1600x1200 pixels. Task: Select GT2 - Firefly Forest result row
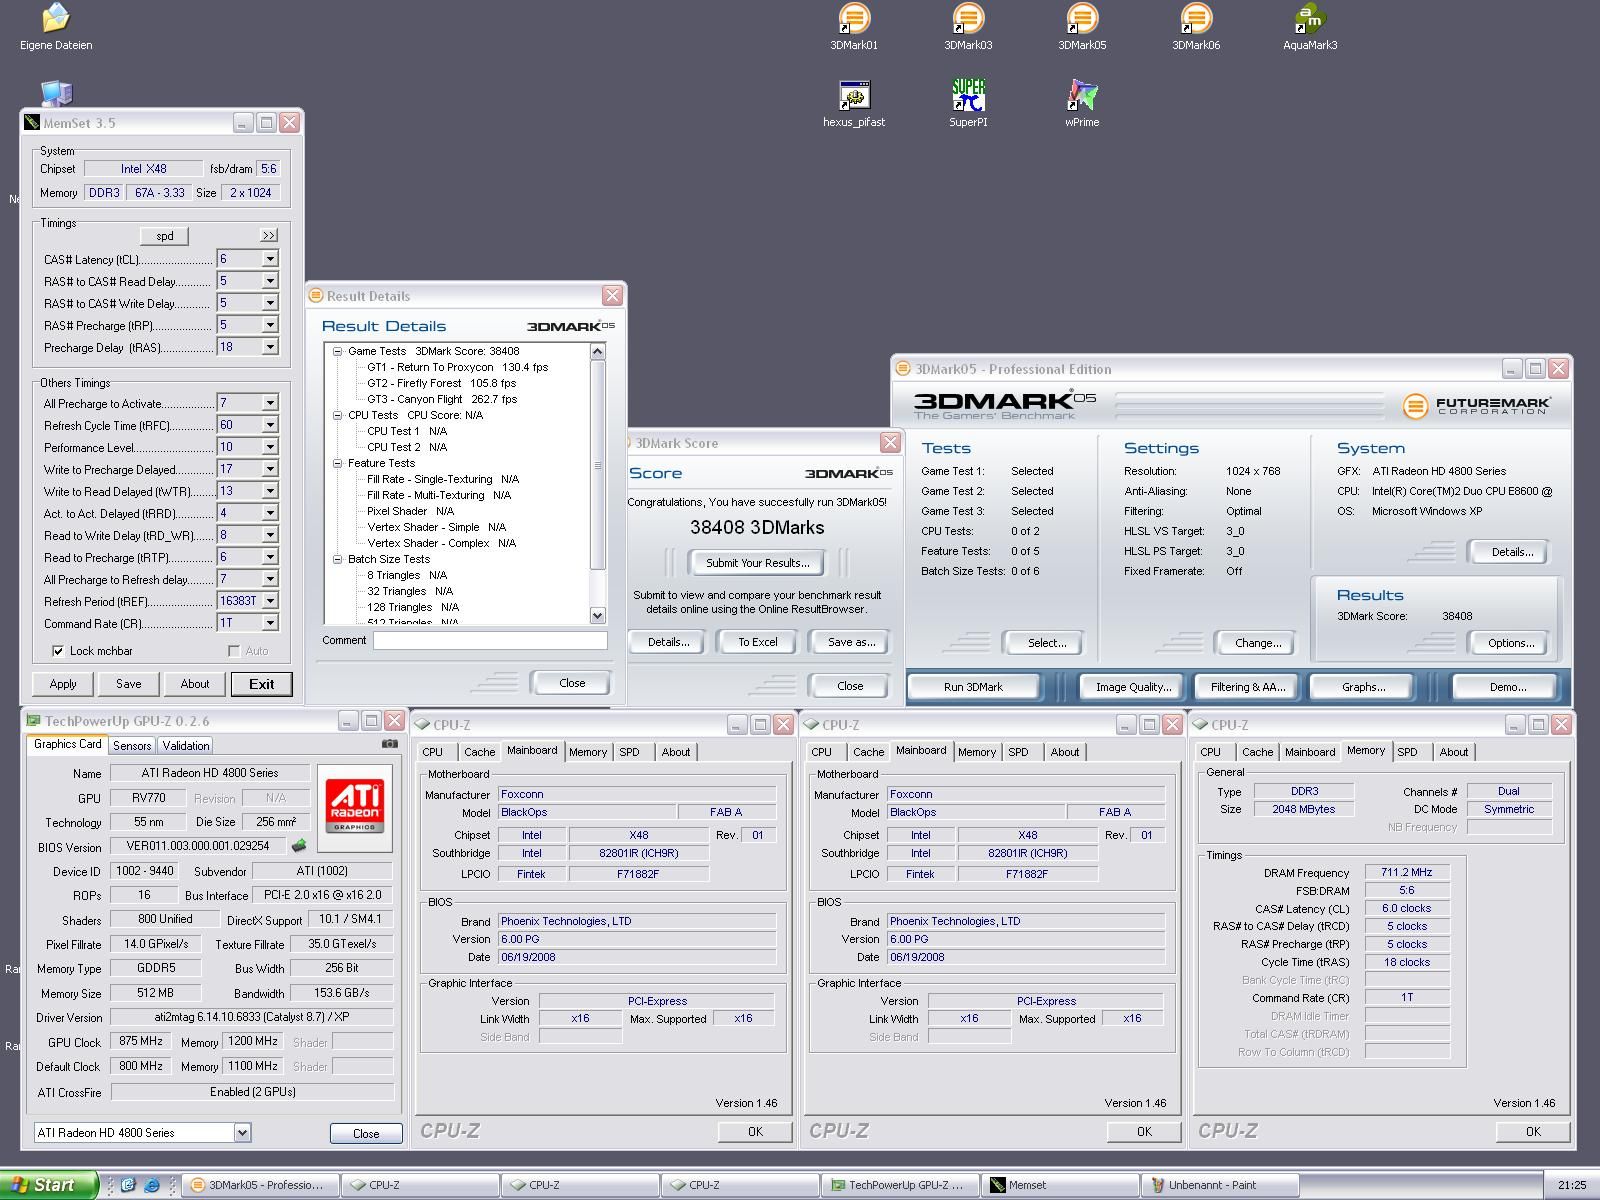441,383
